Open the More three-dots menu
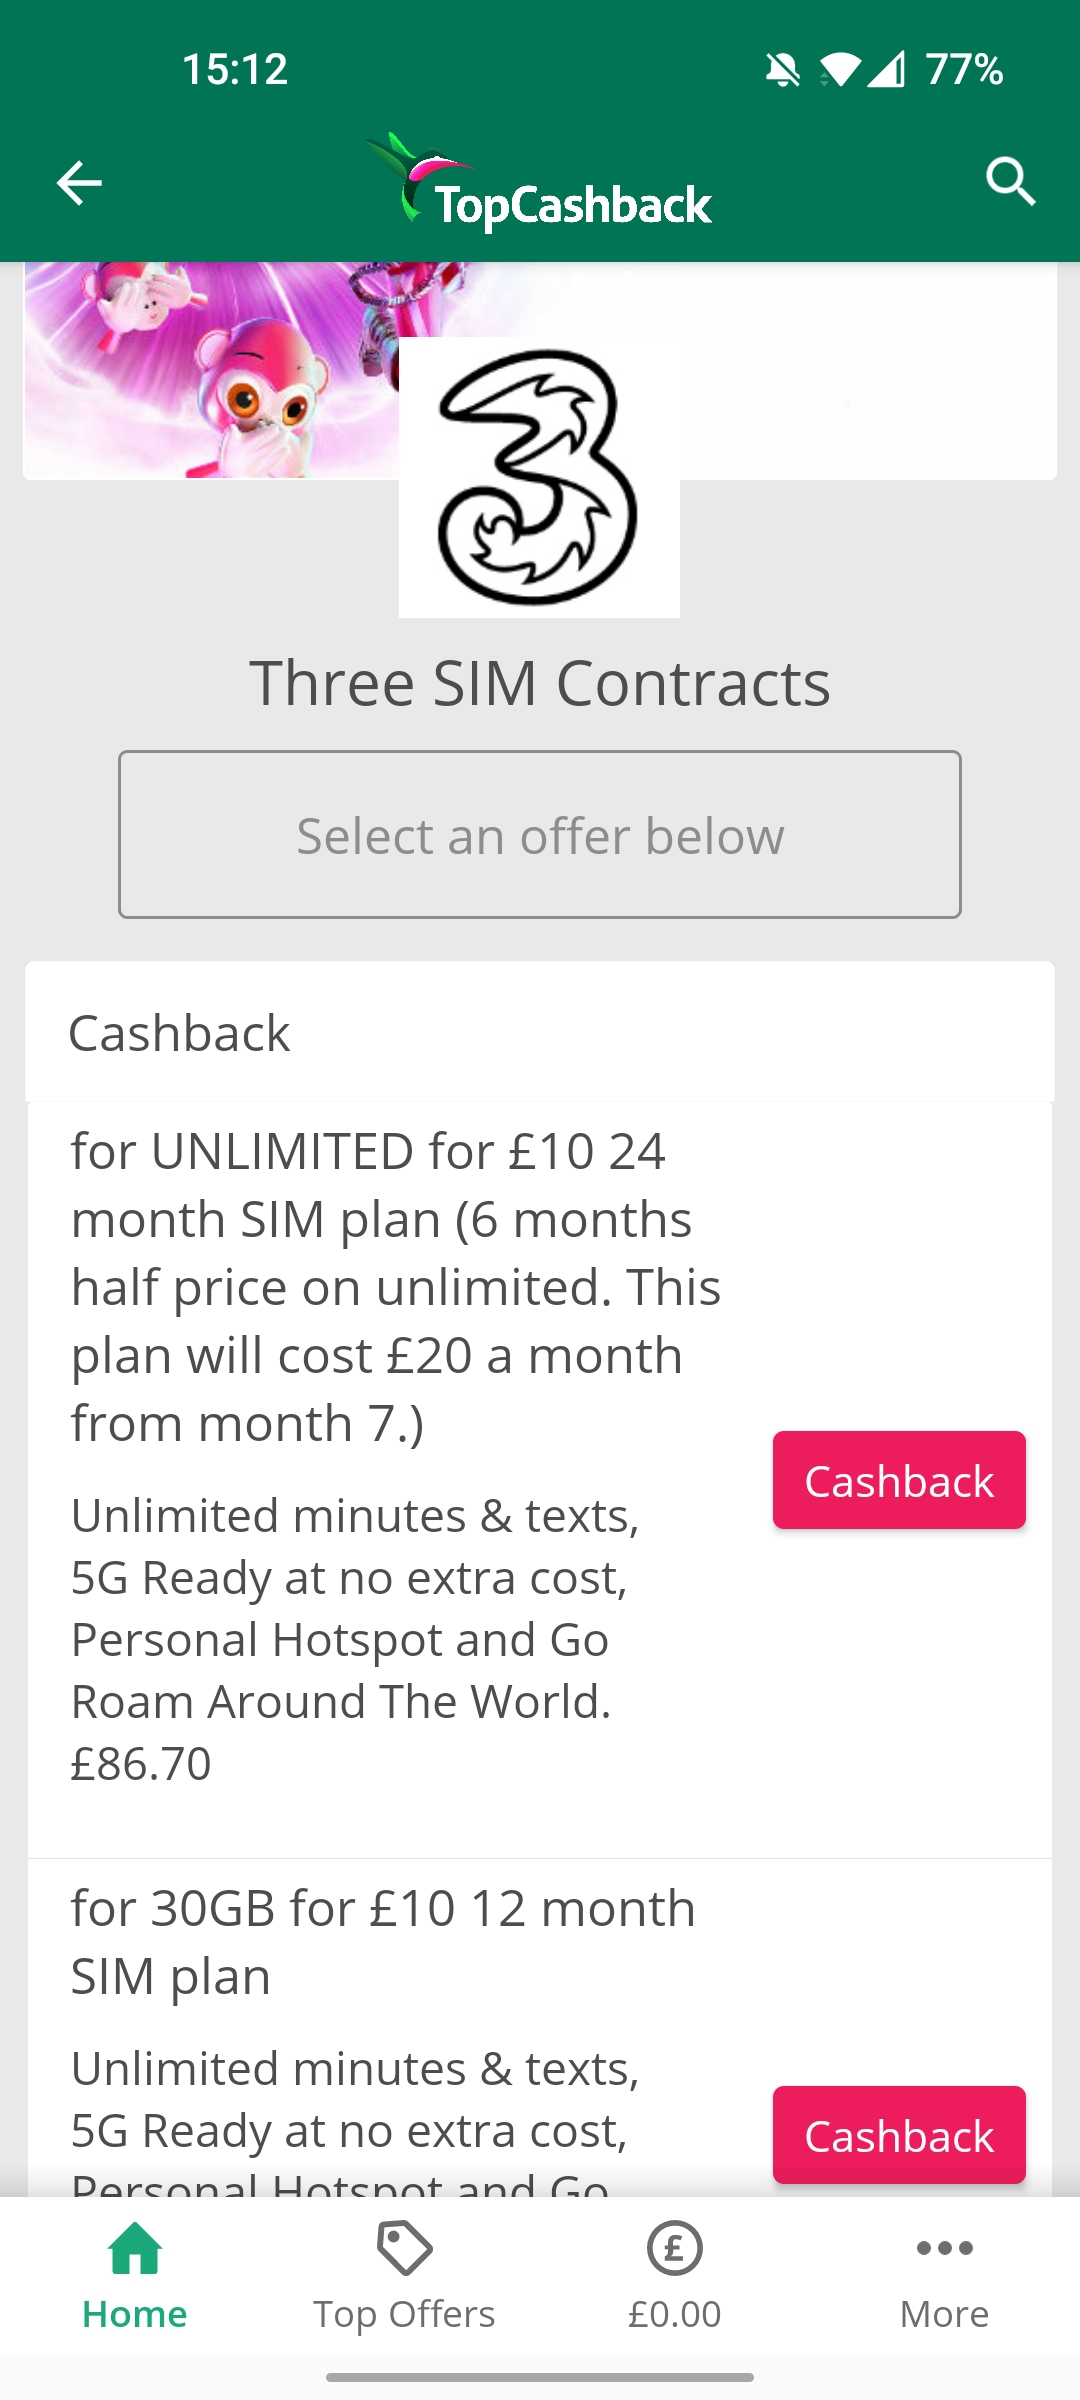1080x2400 pixels. (x=944, y=2249)
